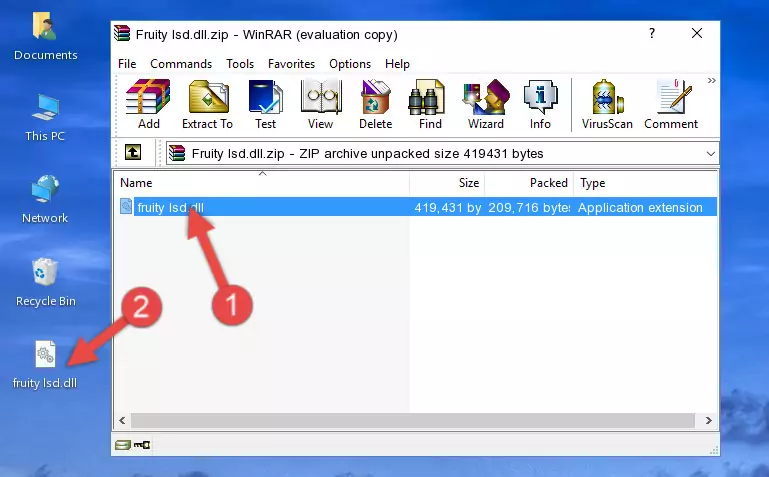Open the archive path dropdown
The width and height of the screenshot is (769, 477).
pyautogui.click(x=710, y=153)
